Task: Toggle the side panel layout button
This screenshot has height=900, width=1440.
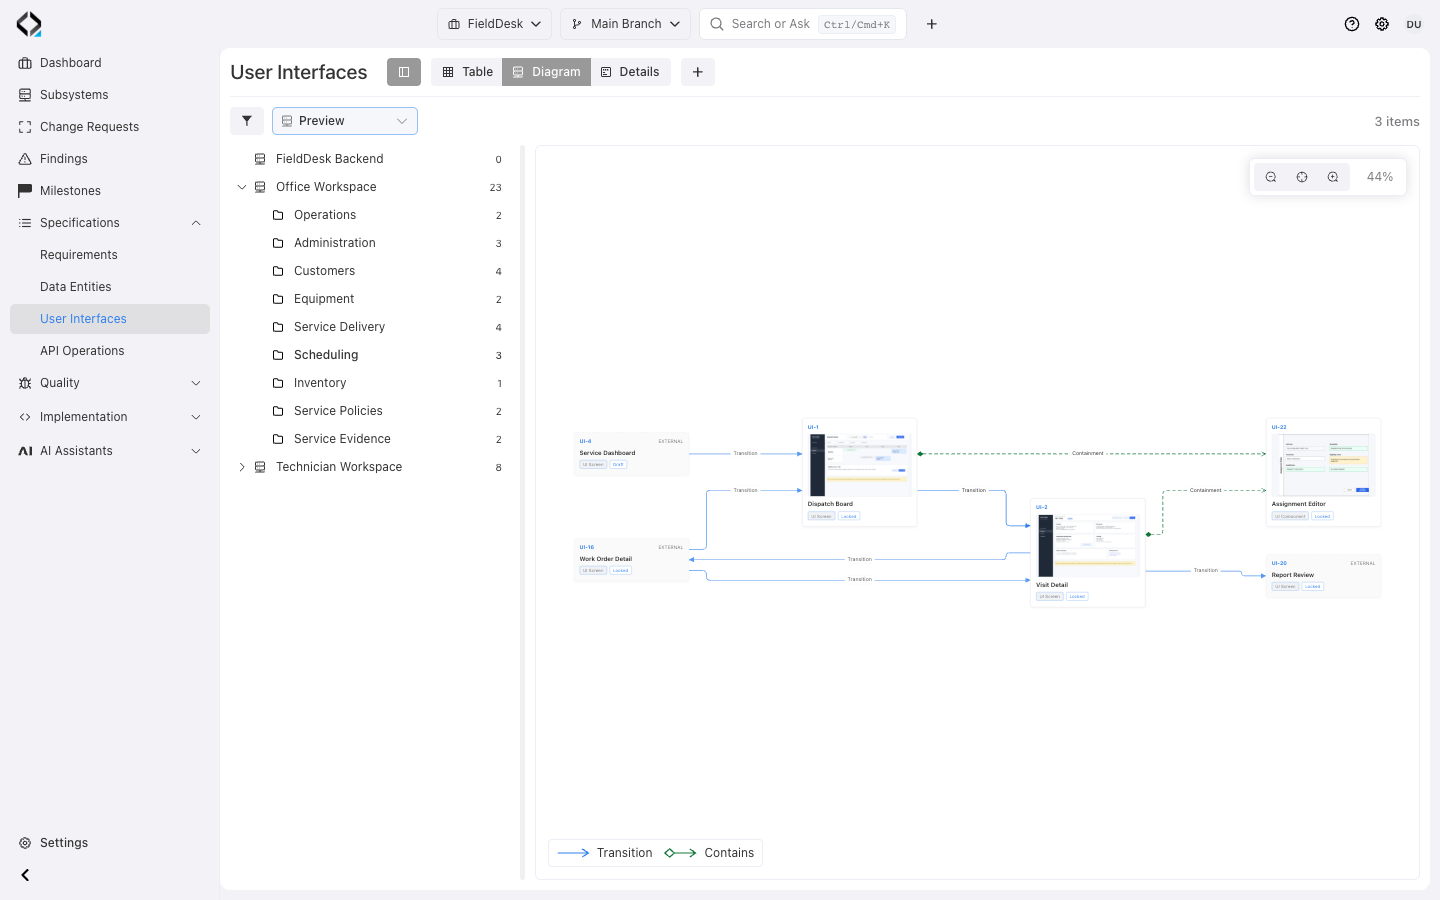Action: point(404,72)
